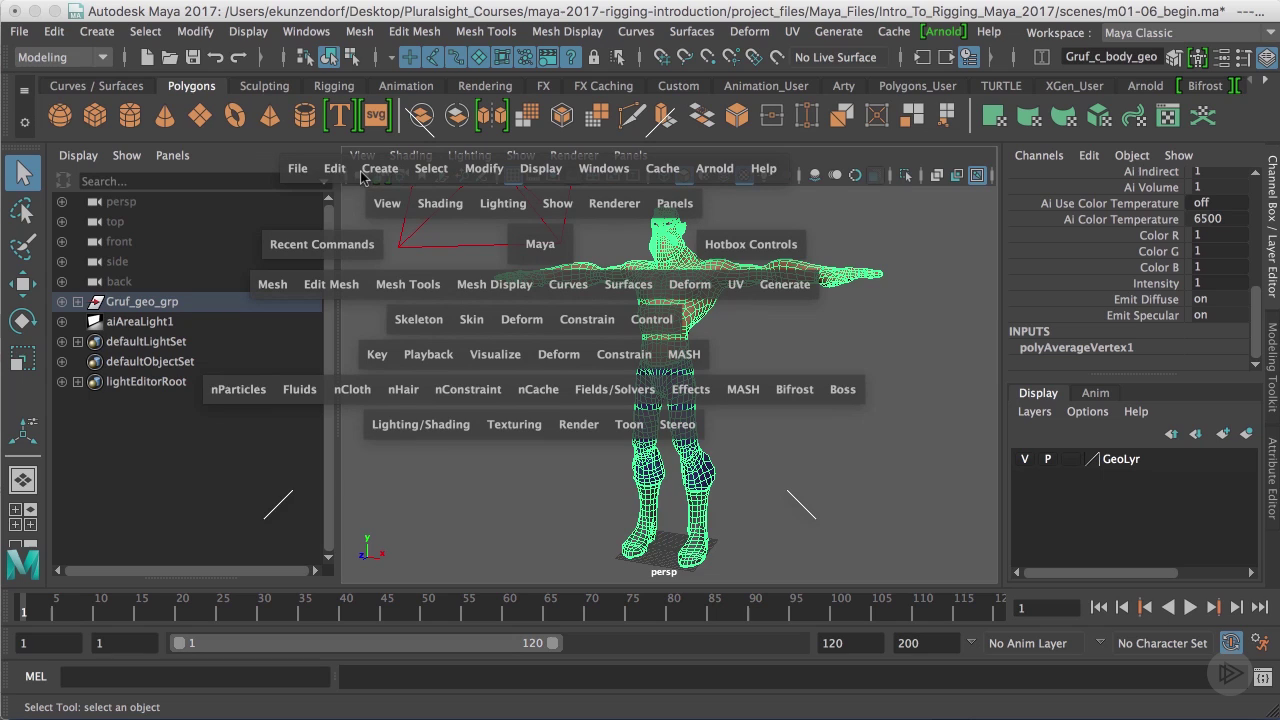Screen dimensions: 1280x720
Task: Click the Maya hotbox center button
Action: (540, 244)
